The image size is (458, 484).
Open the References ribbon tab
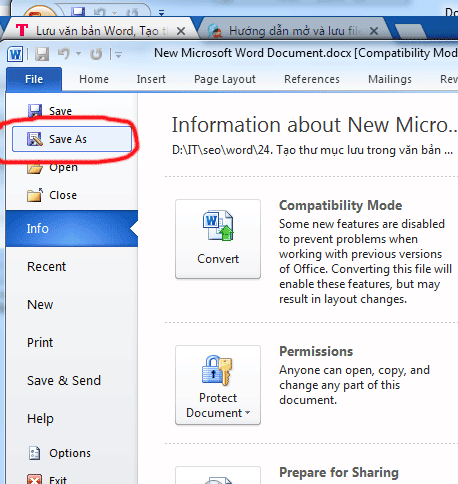312,79
